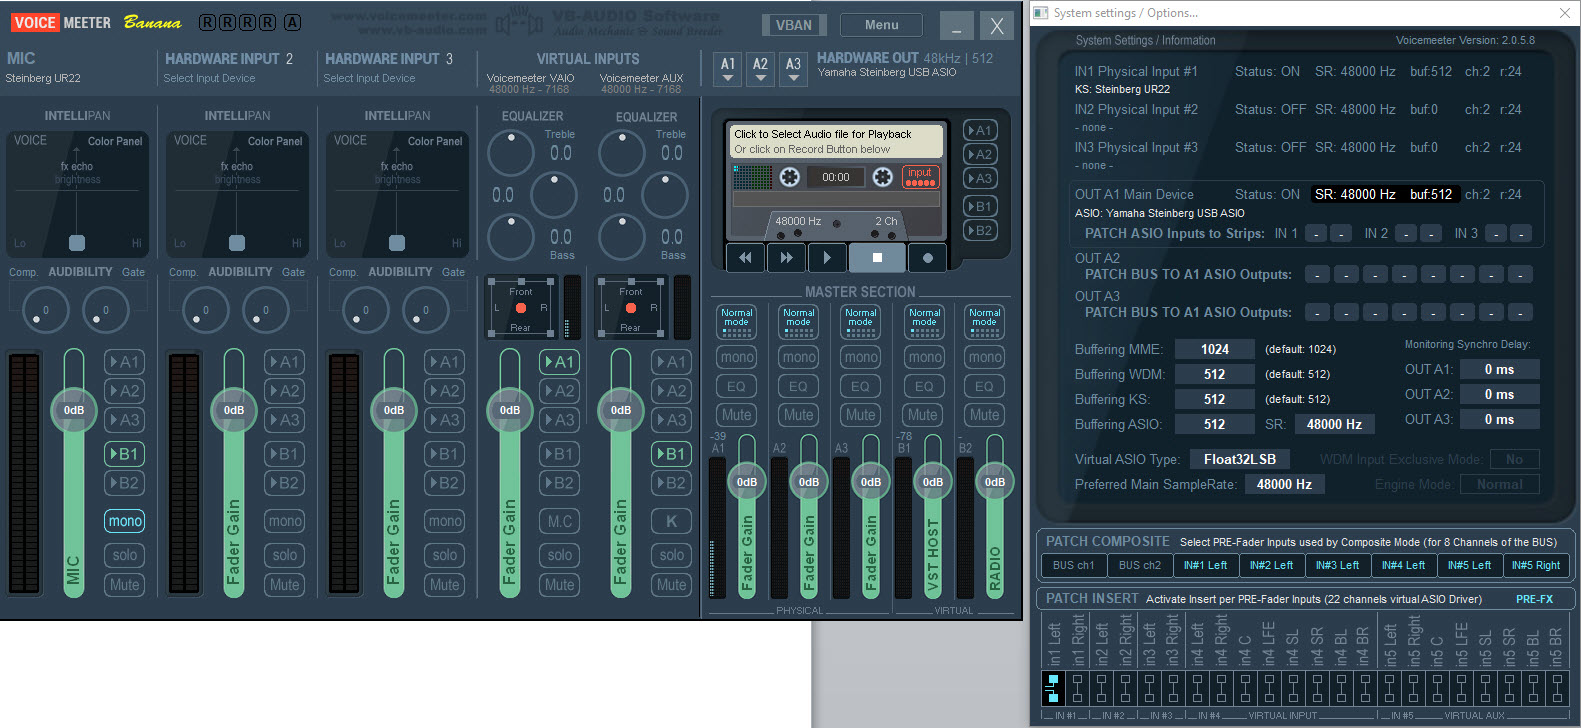The height and width of the screenshot is (728, 1581).
Task: Enable A2 bus on Hardware Input 2
Action: (285, 391)
